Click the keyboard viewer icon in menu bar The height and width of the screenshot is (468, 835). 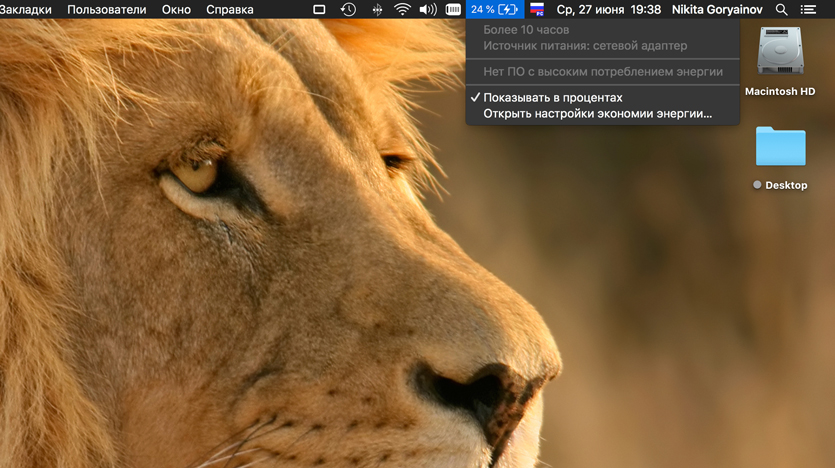[453, 9]
